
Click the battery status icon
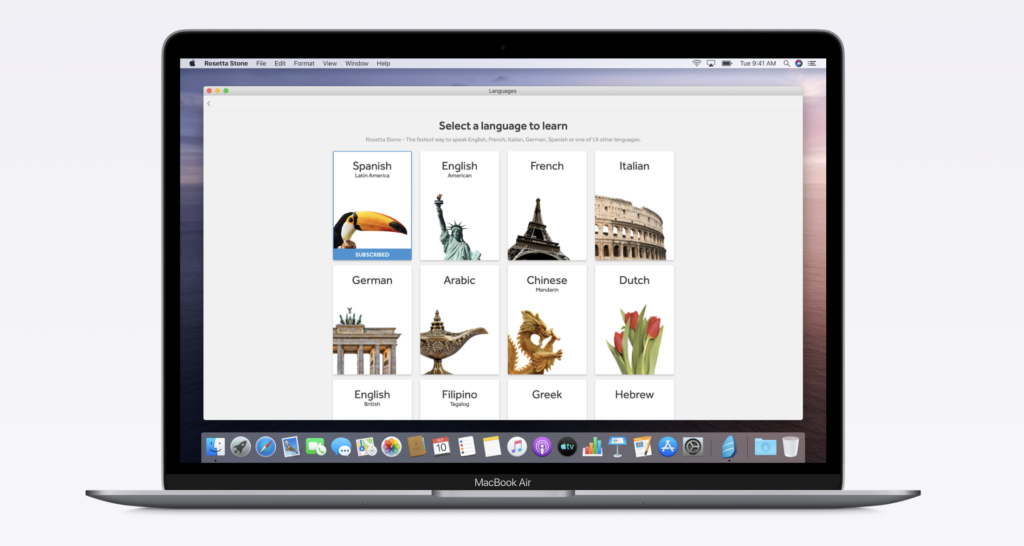pos(727,63)
